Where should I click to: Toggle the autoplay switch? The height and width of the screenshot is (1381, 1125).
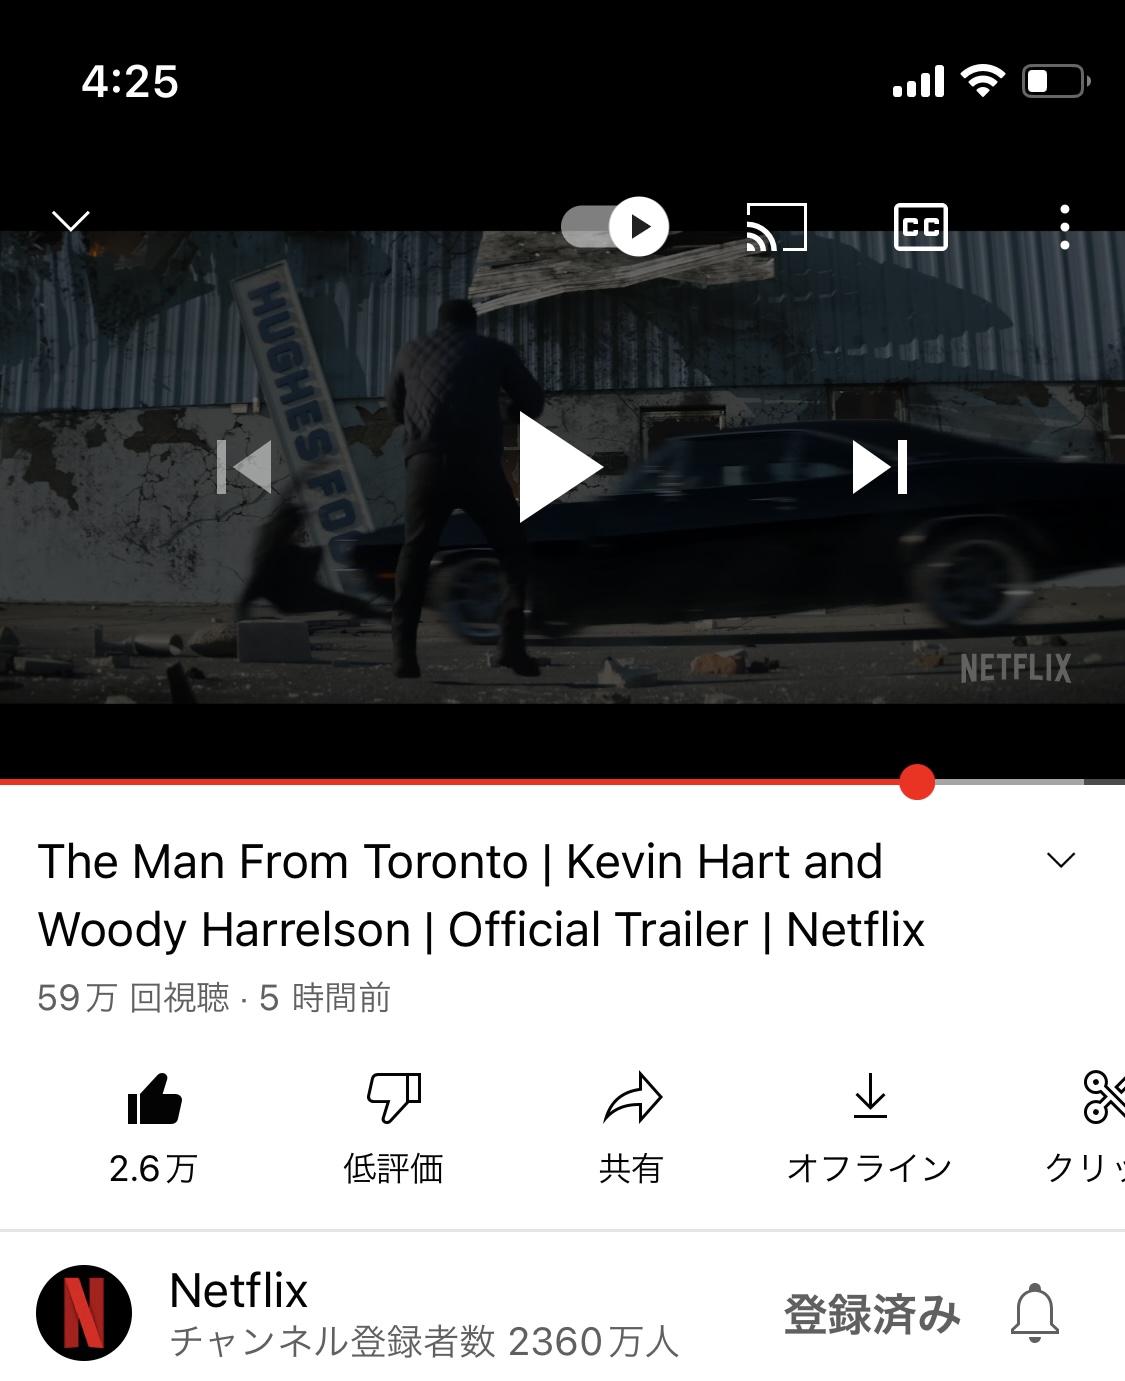615,227
